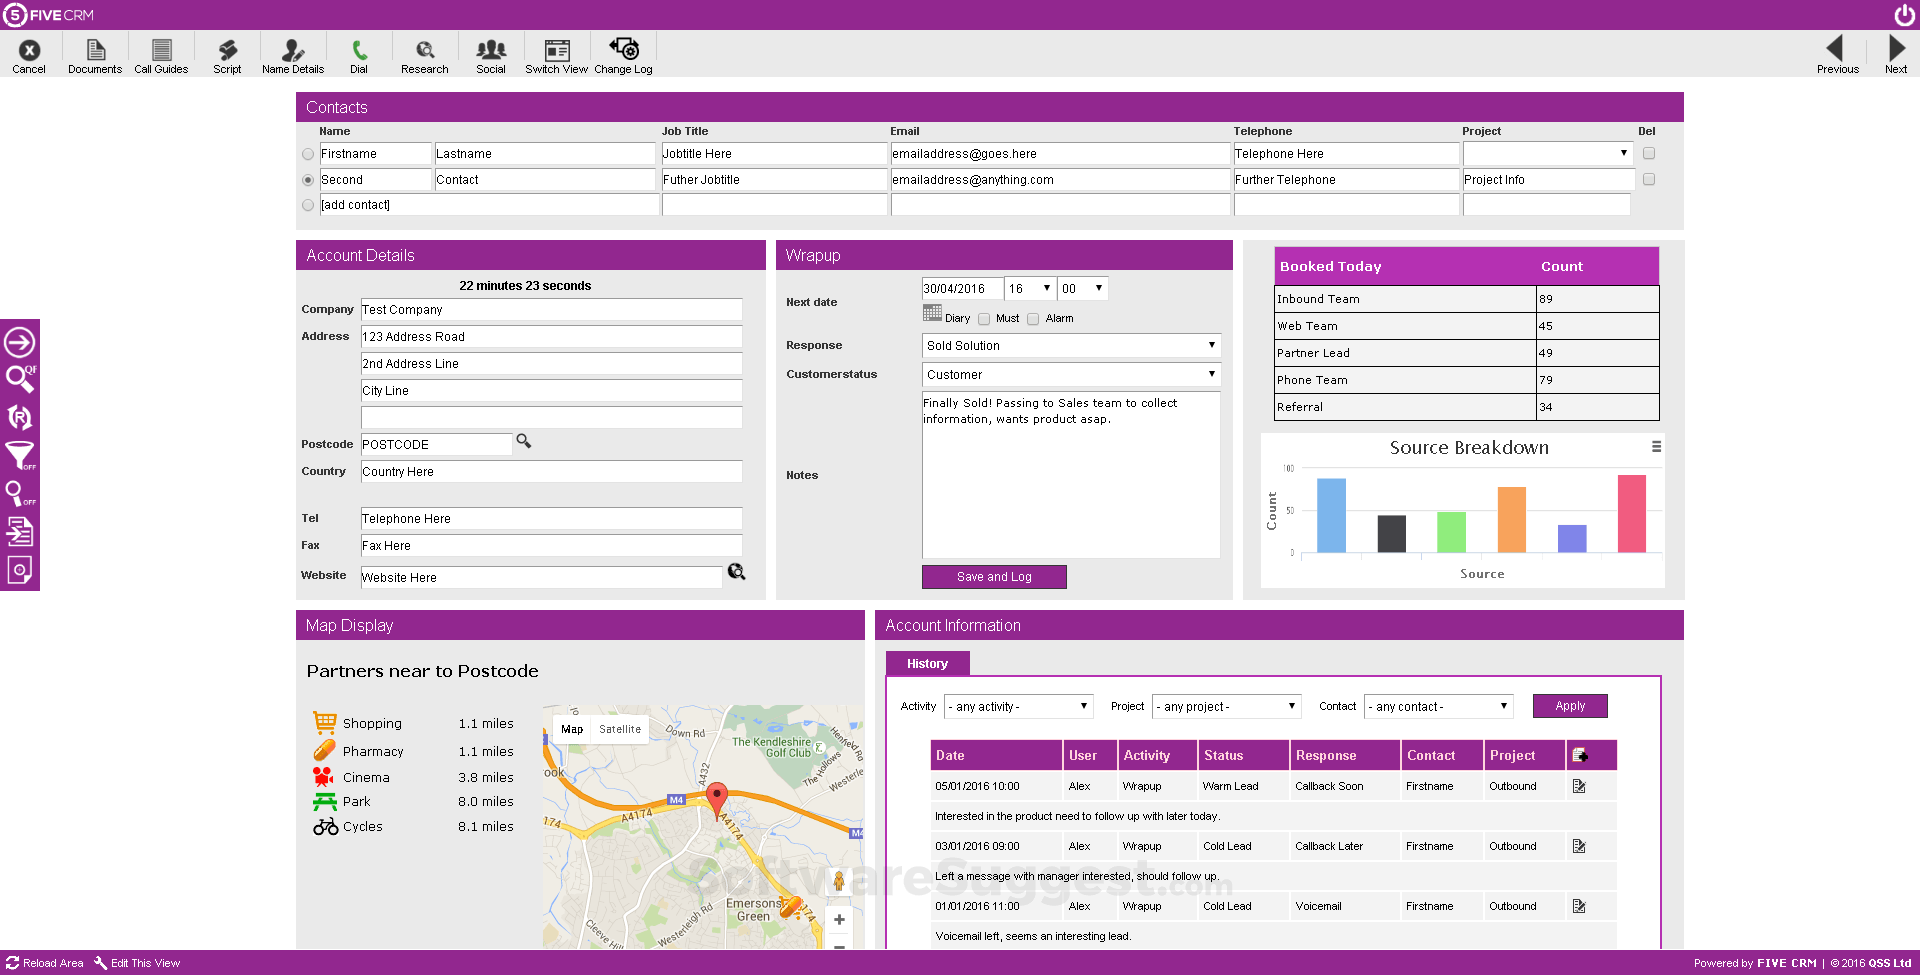Screen dimensions: 1920x975
Task: Click the Switch View icon
Action: 556,53
